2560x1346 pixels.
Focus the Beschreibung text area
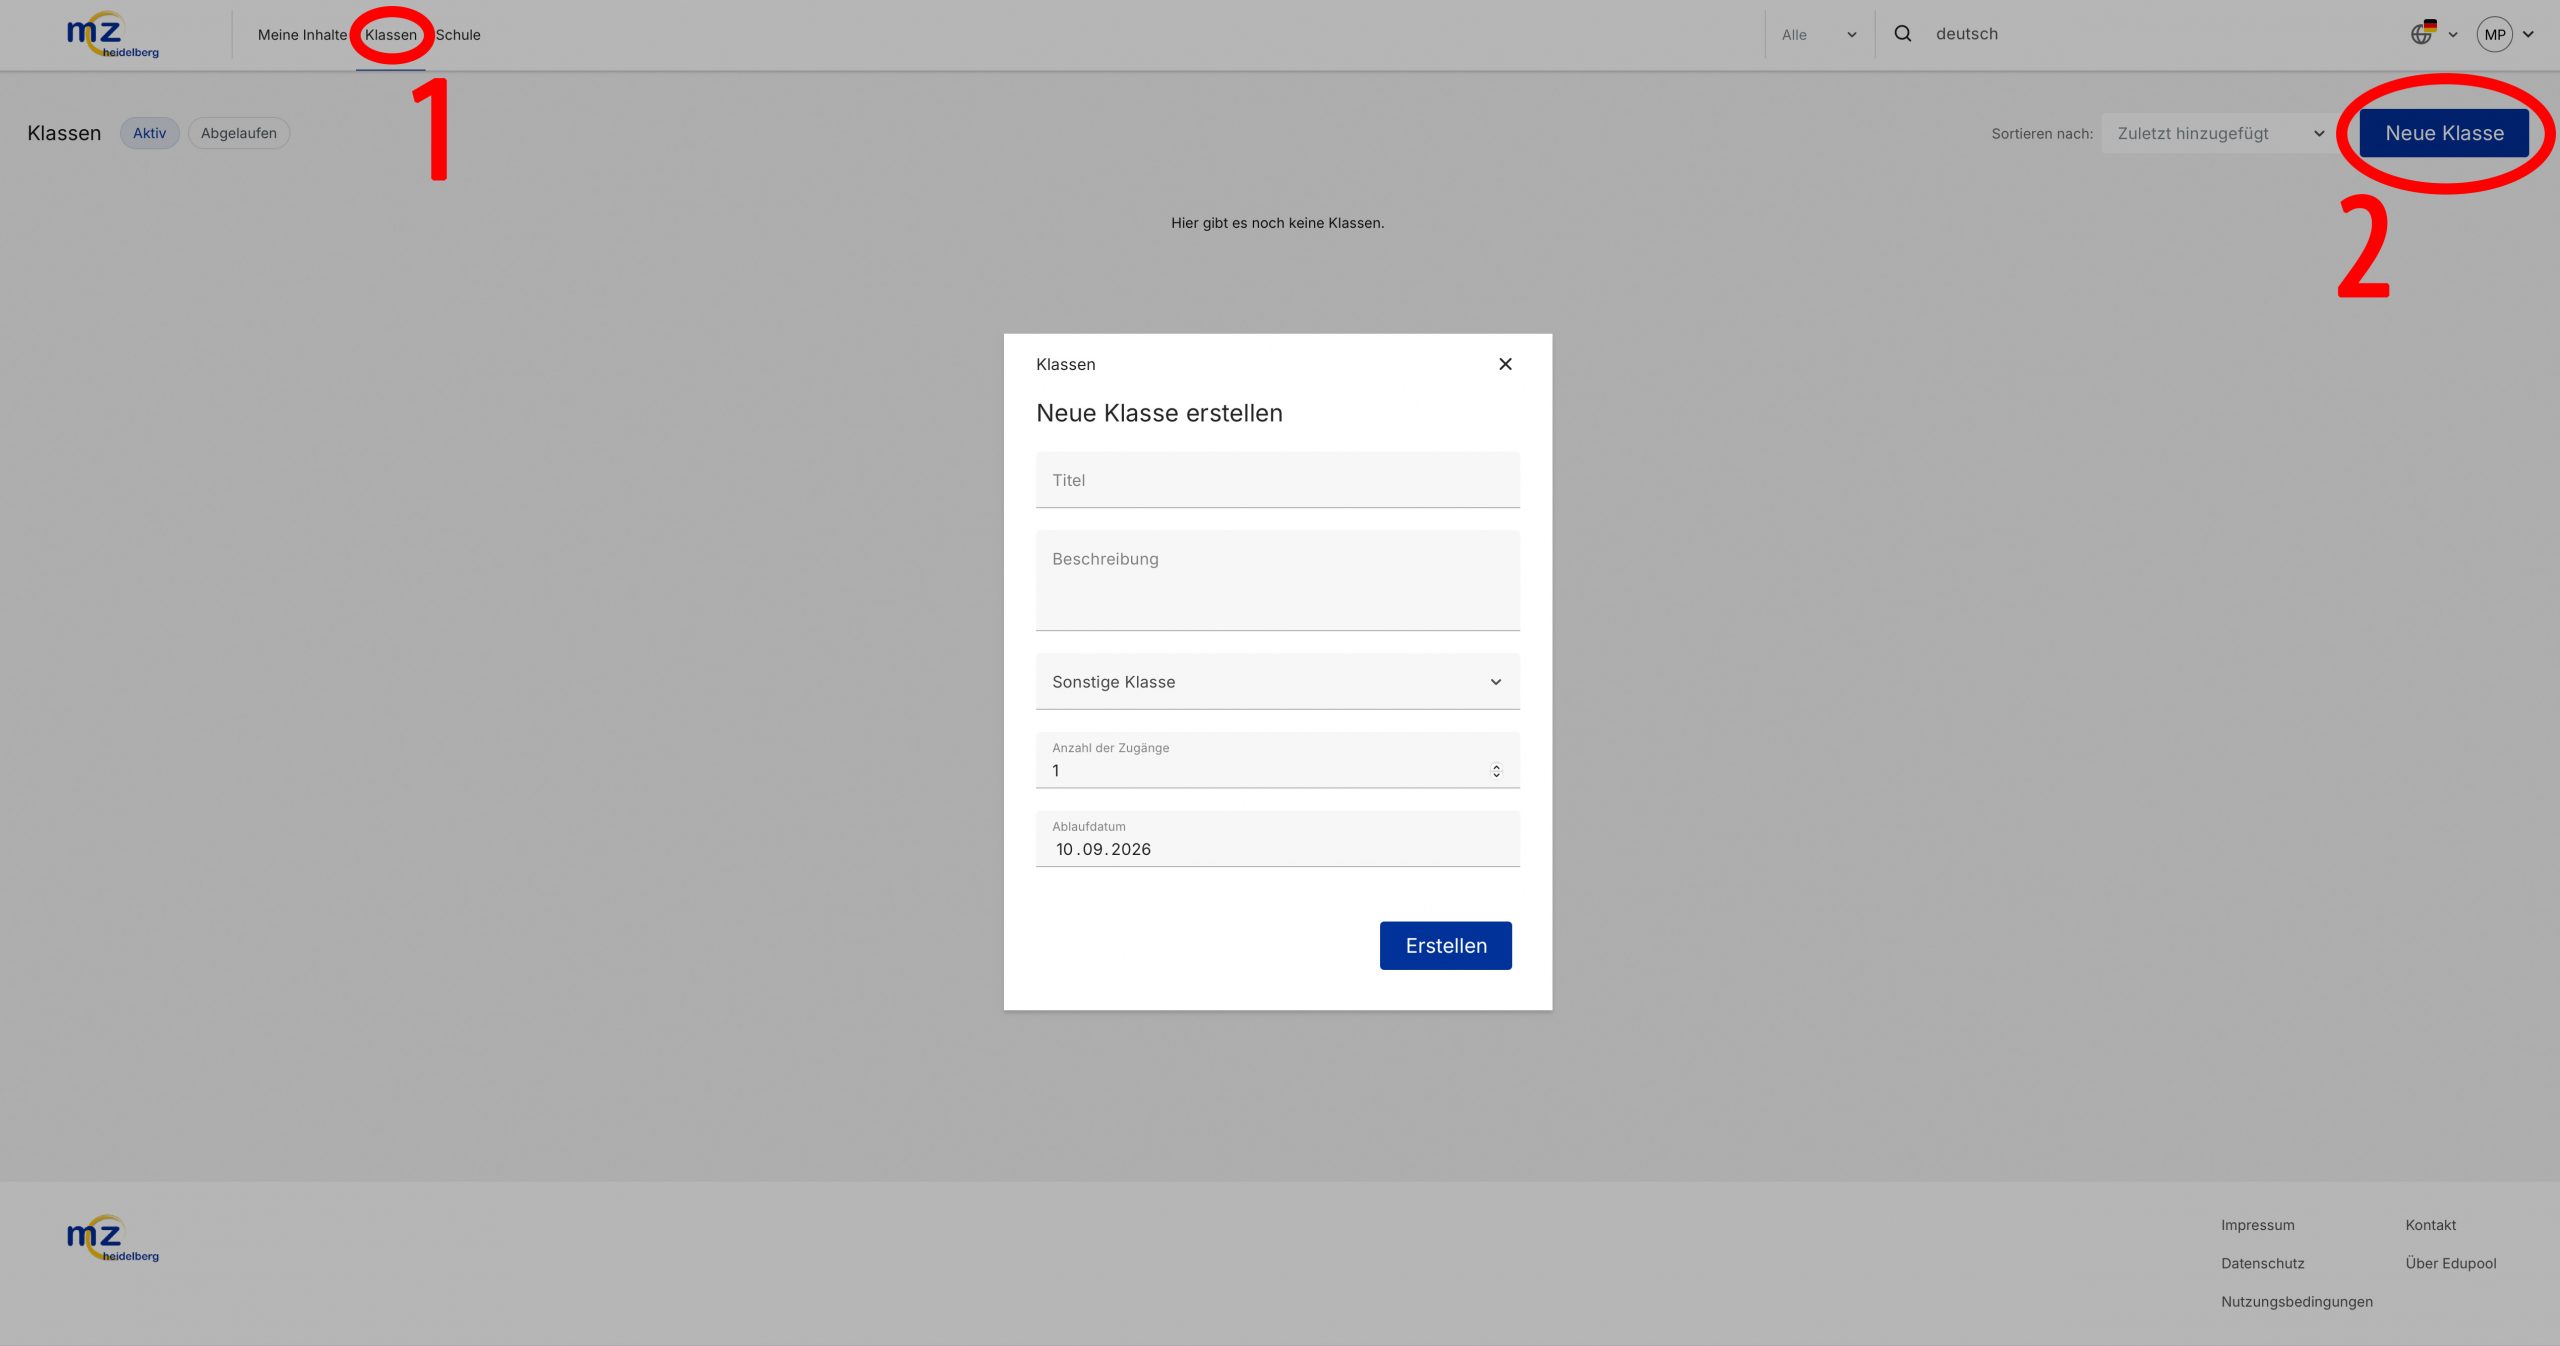[1277, 581]
